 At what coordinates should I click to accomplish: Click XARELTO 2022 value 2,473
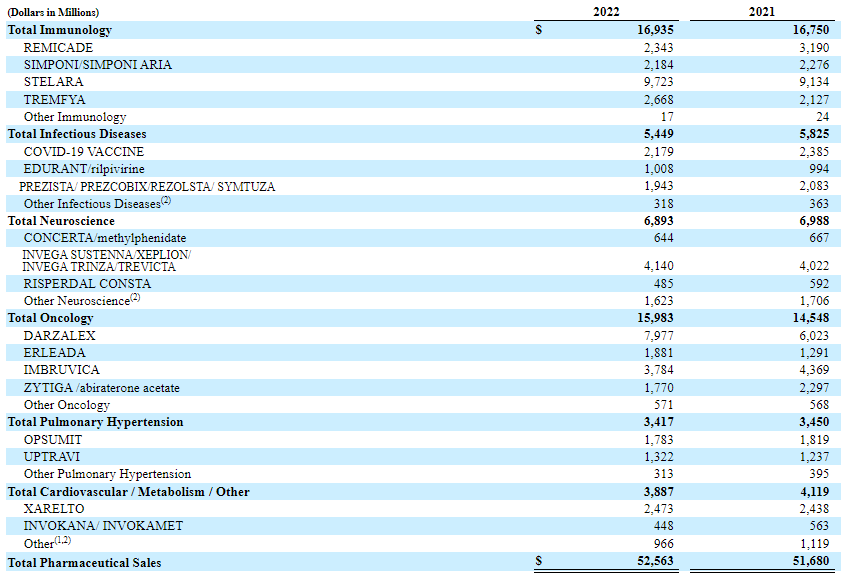[659, 509]
